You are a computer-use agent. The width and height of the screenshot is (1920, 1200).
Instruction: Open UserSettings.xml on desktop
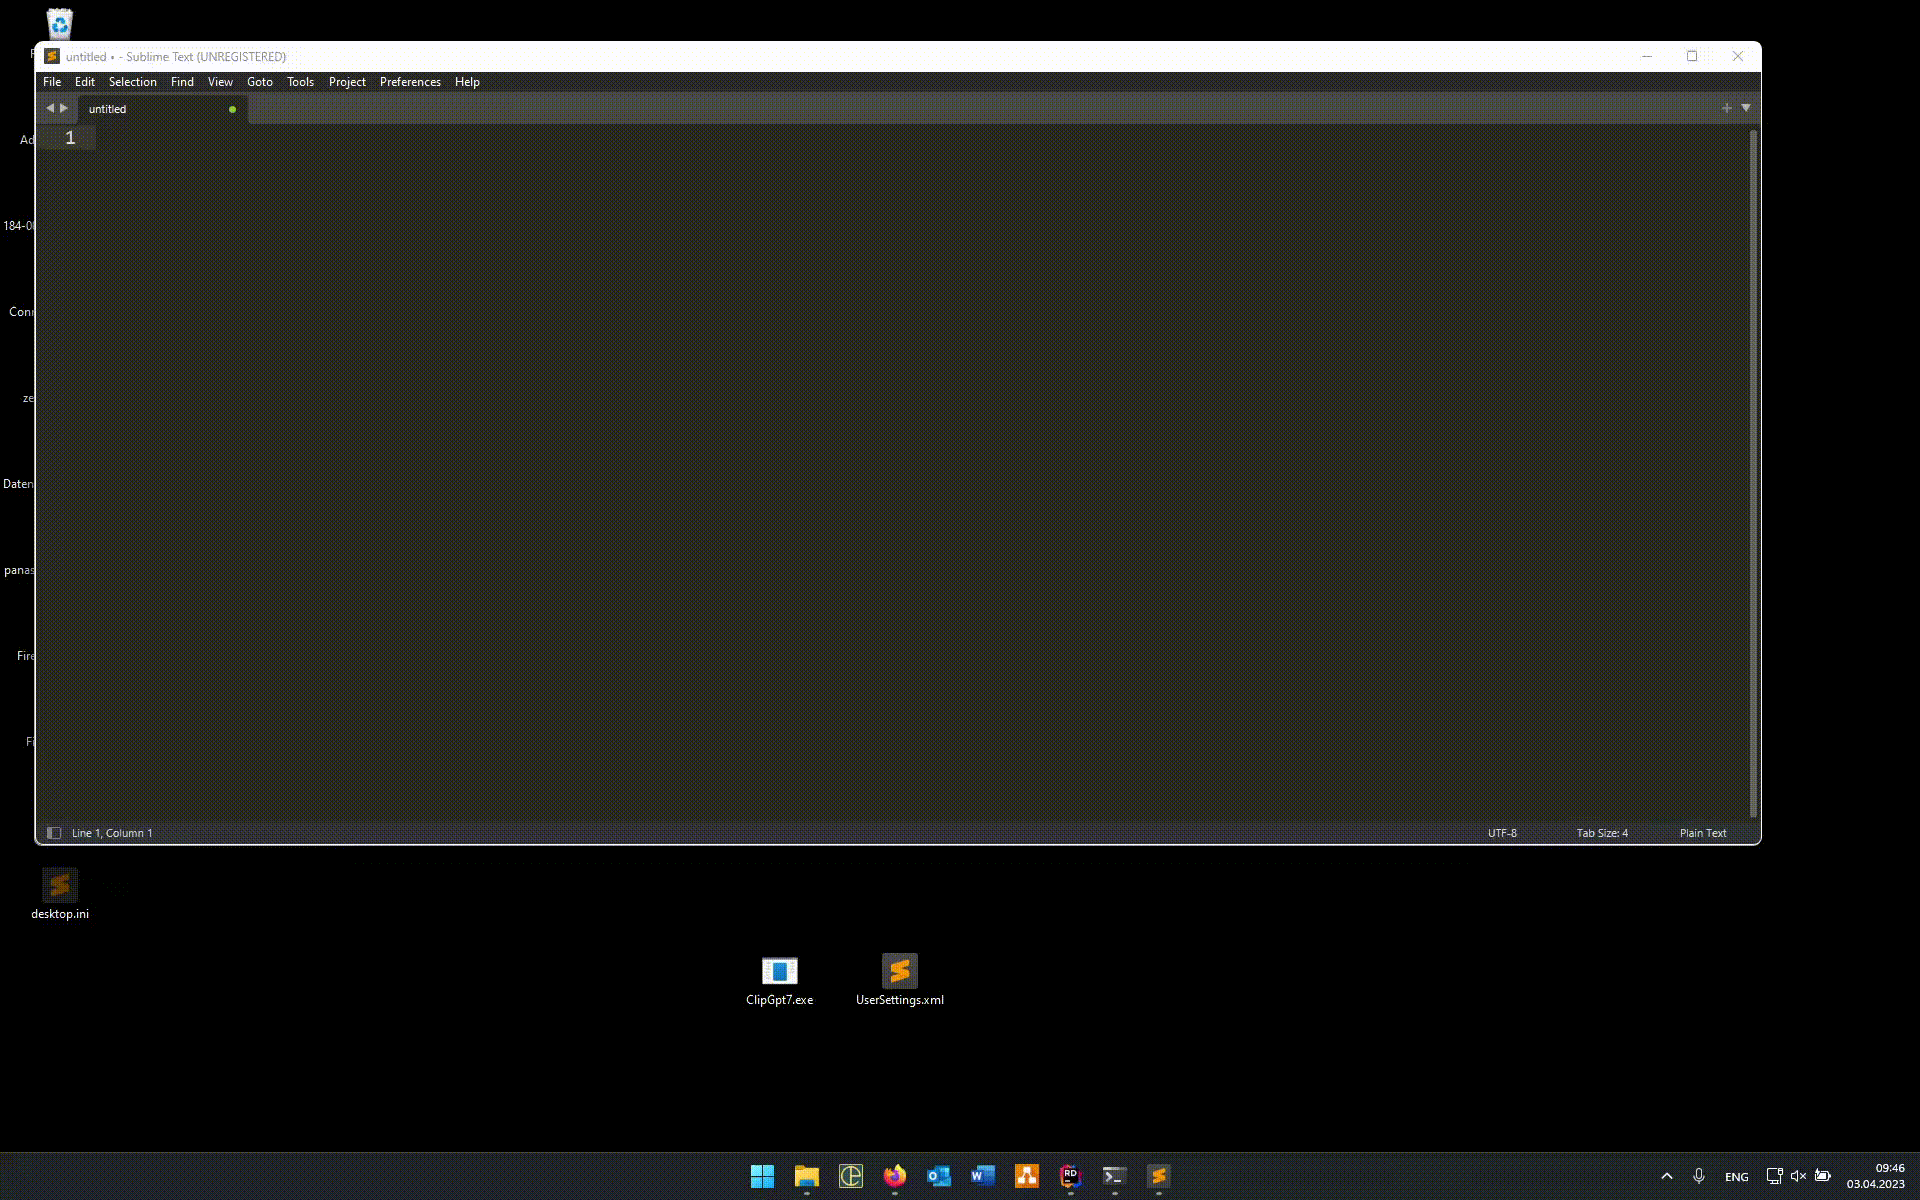pyautogui.click(x=900, y=972)
